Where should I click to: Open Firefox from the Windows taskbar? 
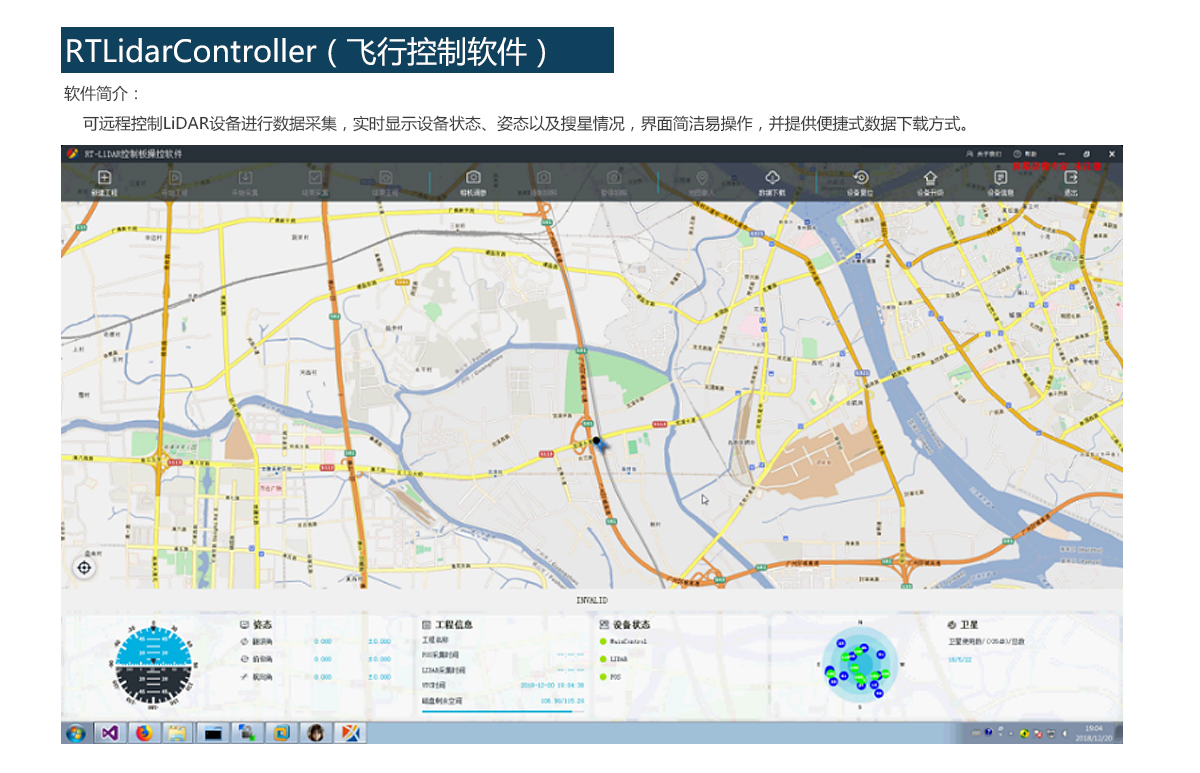point(143,733)
